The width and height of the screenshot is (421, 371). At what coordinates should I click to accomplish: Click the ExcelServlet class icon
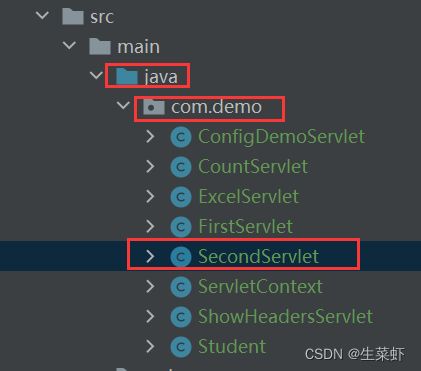pos(181,197)
